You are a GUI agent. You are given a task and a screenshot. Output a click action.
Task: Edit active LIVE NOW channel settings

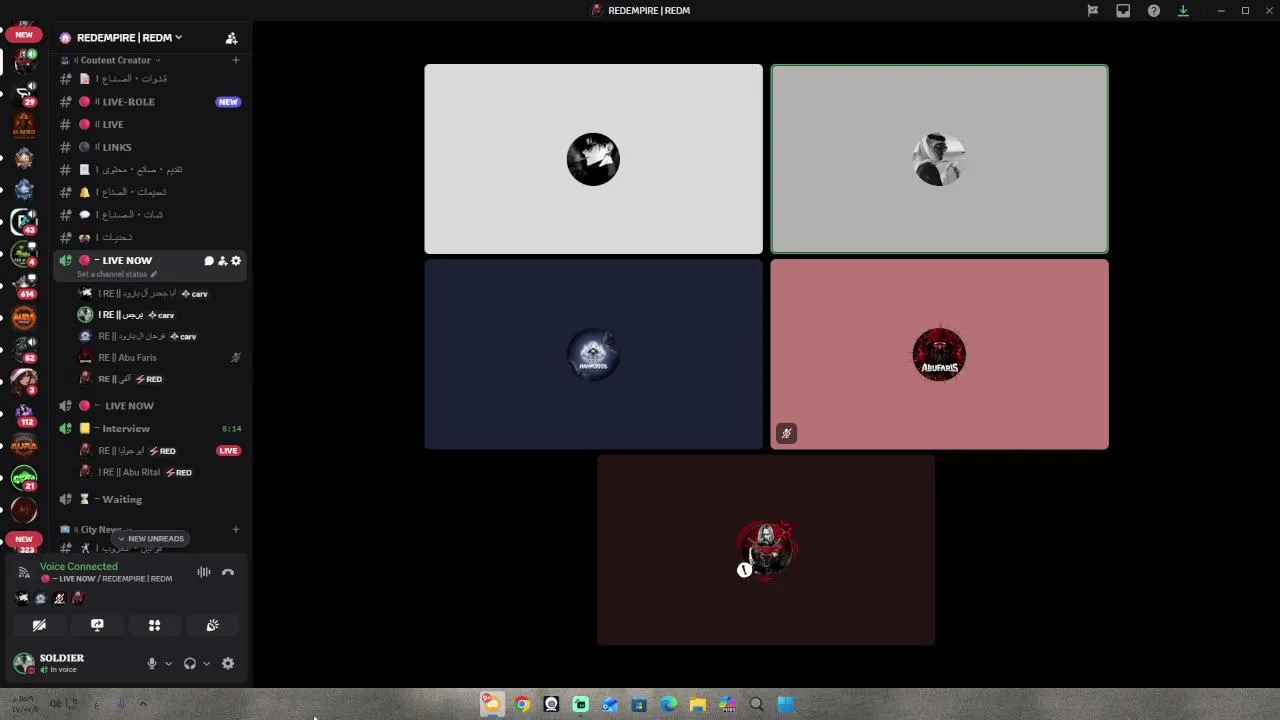(x=236, y=261)
